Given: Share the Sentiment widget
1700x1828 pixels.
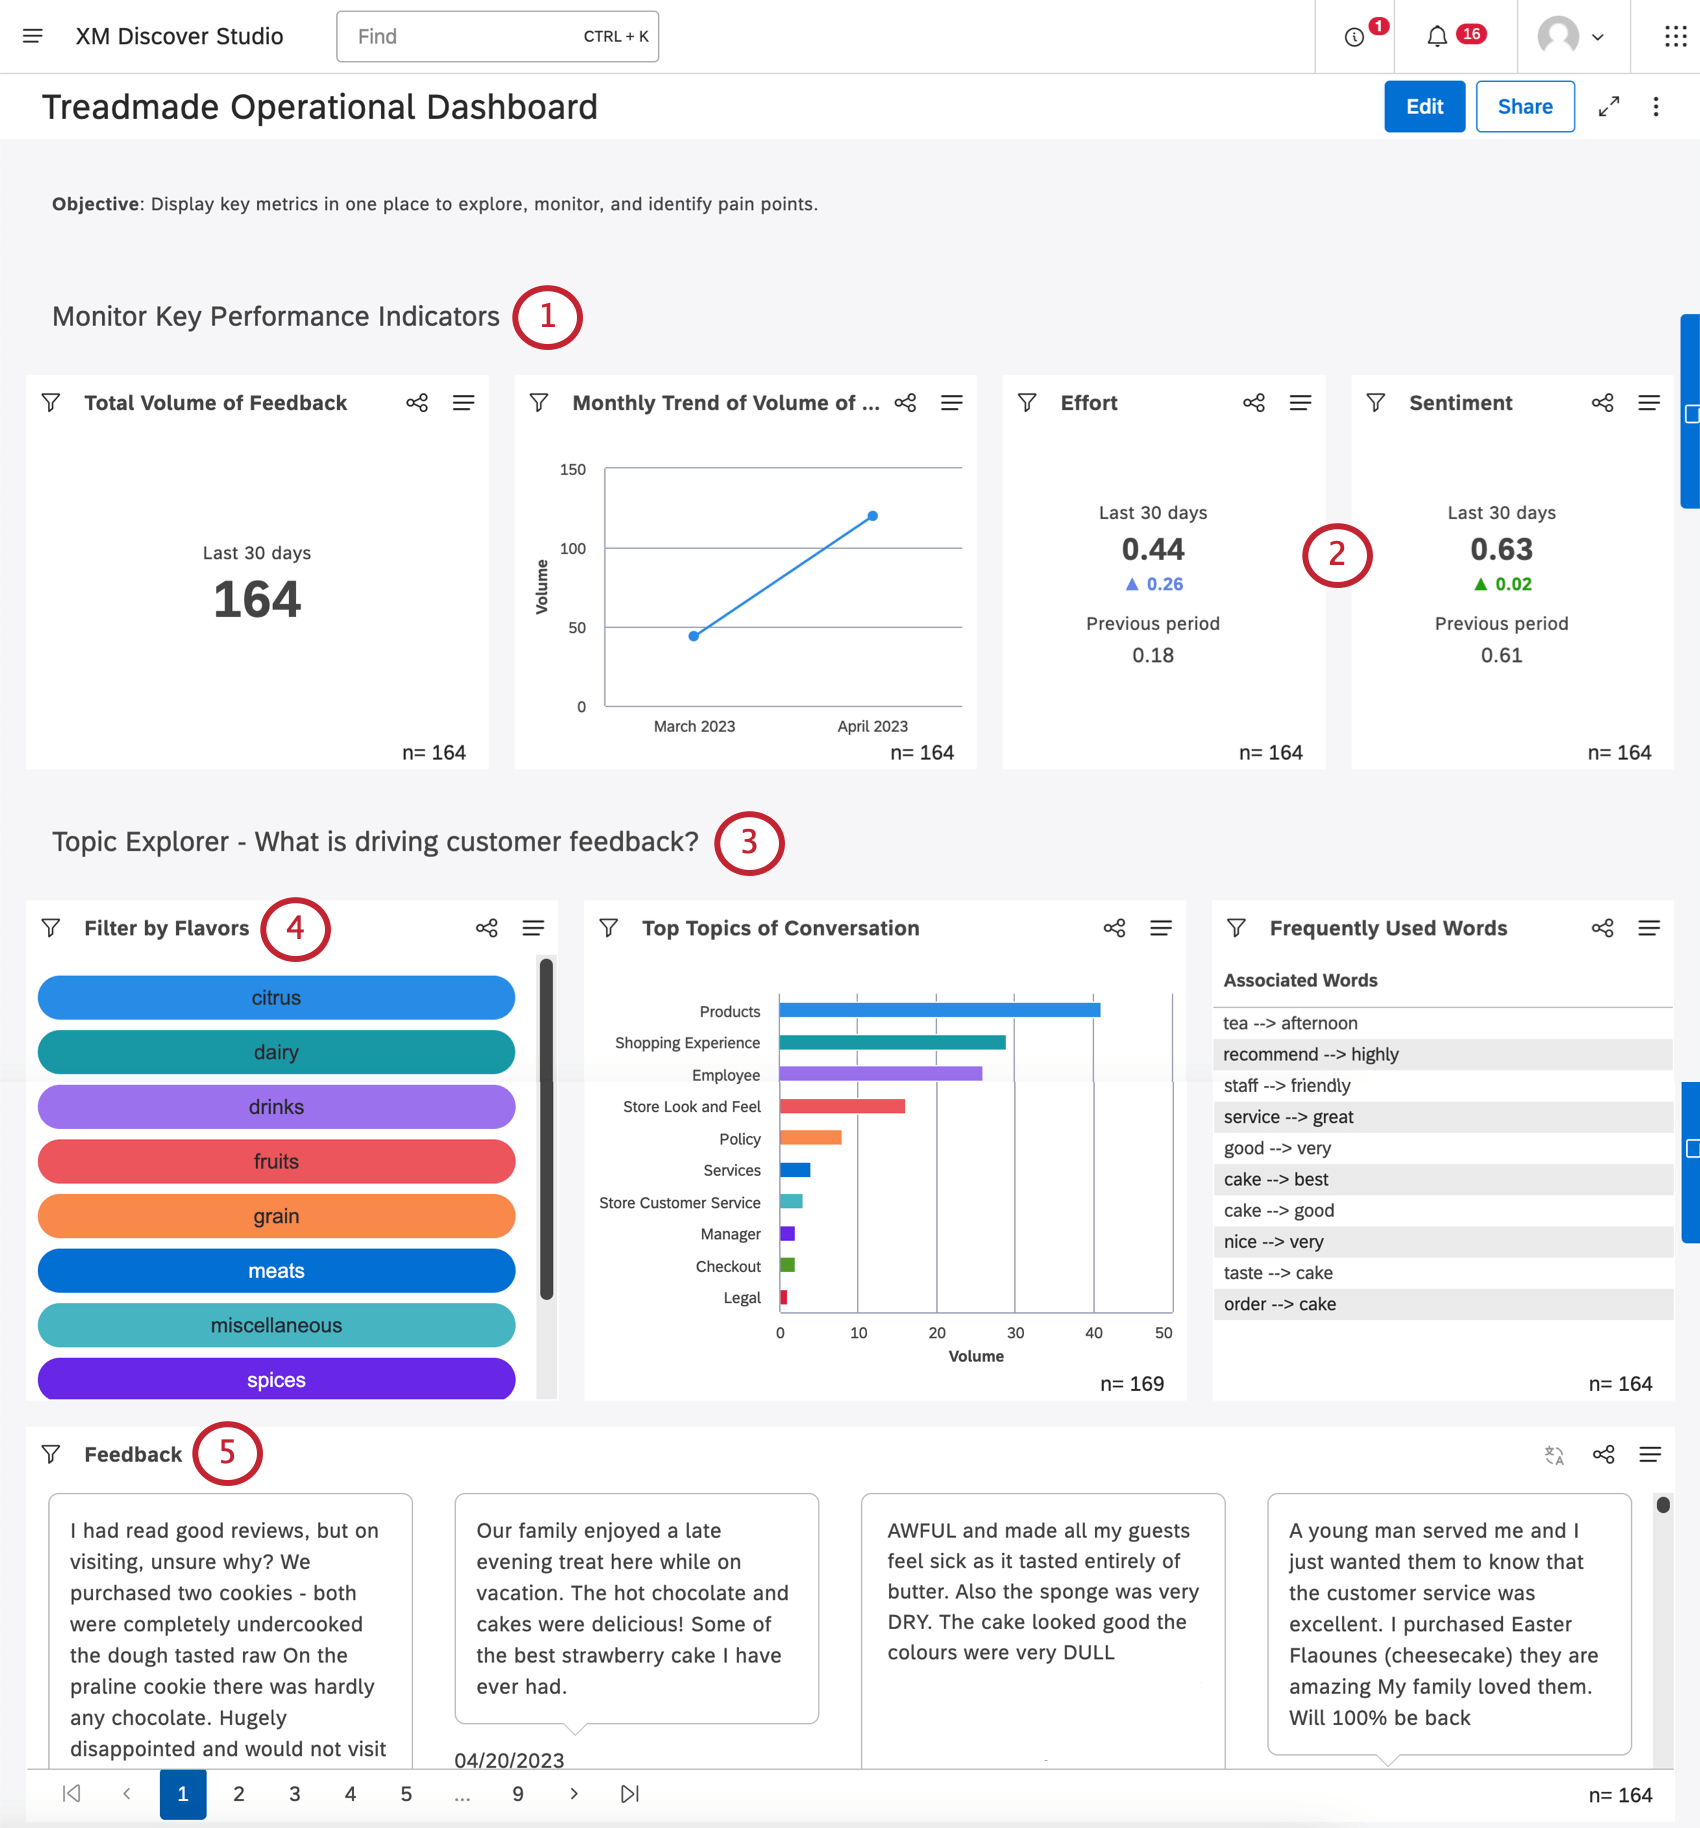Looking at the screenshot, I should coord(1603,403).
